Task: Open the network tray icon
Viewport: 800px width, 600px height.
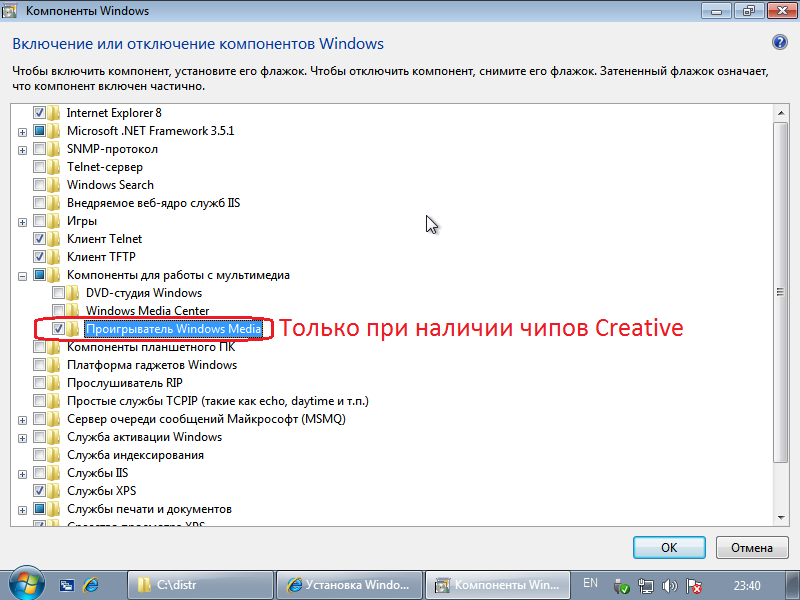Action: coord(647,584)
